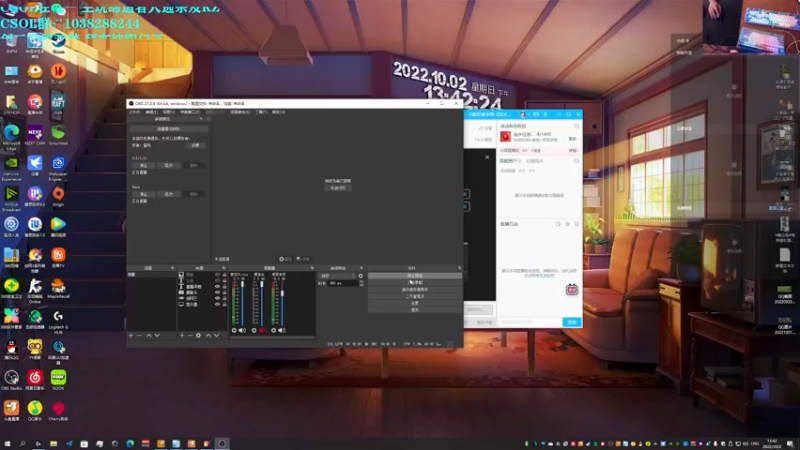This screenshot has height=450, width=800.
Task: Open GeForce Experience desktop icon
Action: [x=11, y=168]
